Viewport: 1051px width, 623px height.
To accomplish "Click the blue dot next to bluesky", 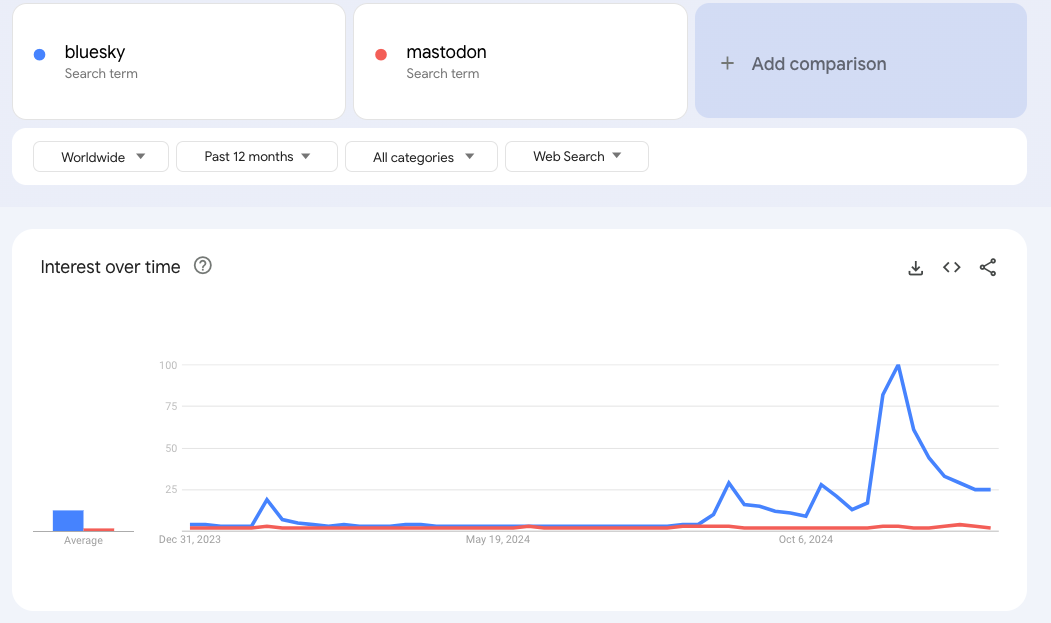I will [x=39, y=55].
